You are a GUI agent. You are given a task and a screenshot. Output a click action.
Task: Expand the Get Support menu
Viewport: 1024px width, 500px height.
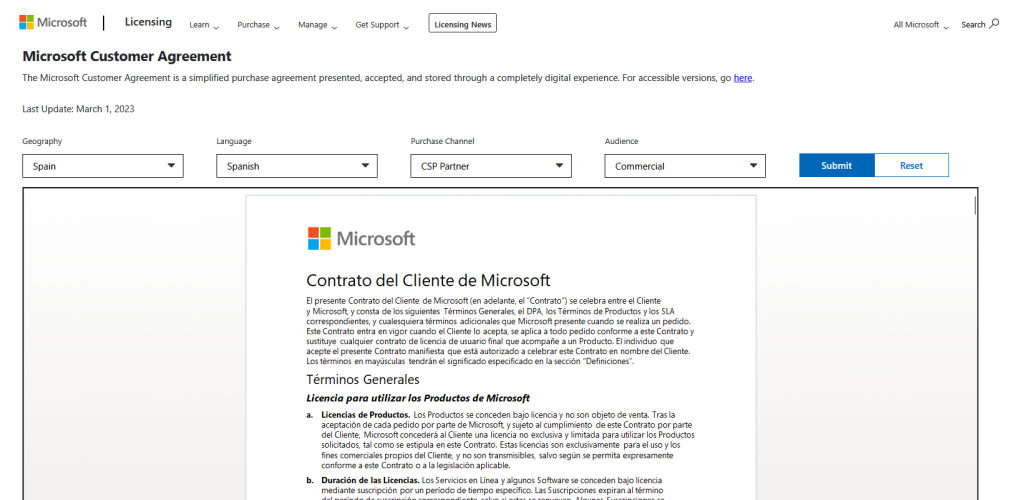coord(382,24)
